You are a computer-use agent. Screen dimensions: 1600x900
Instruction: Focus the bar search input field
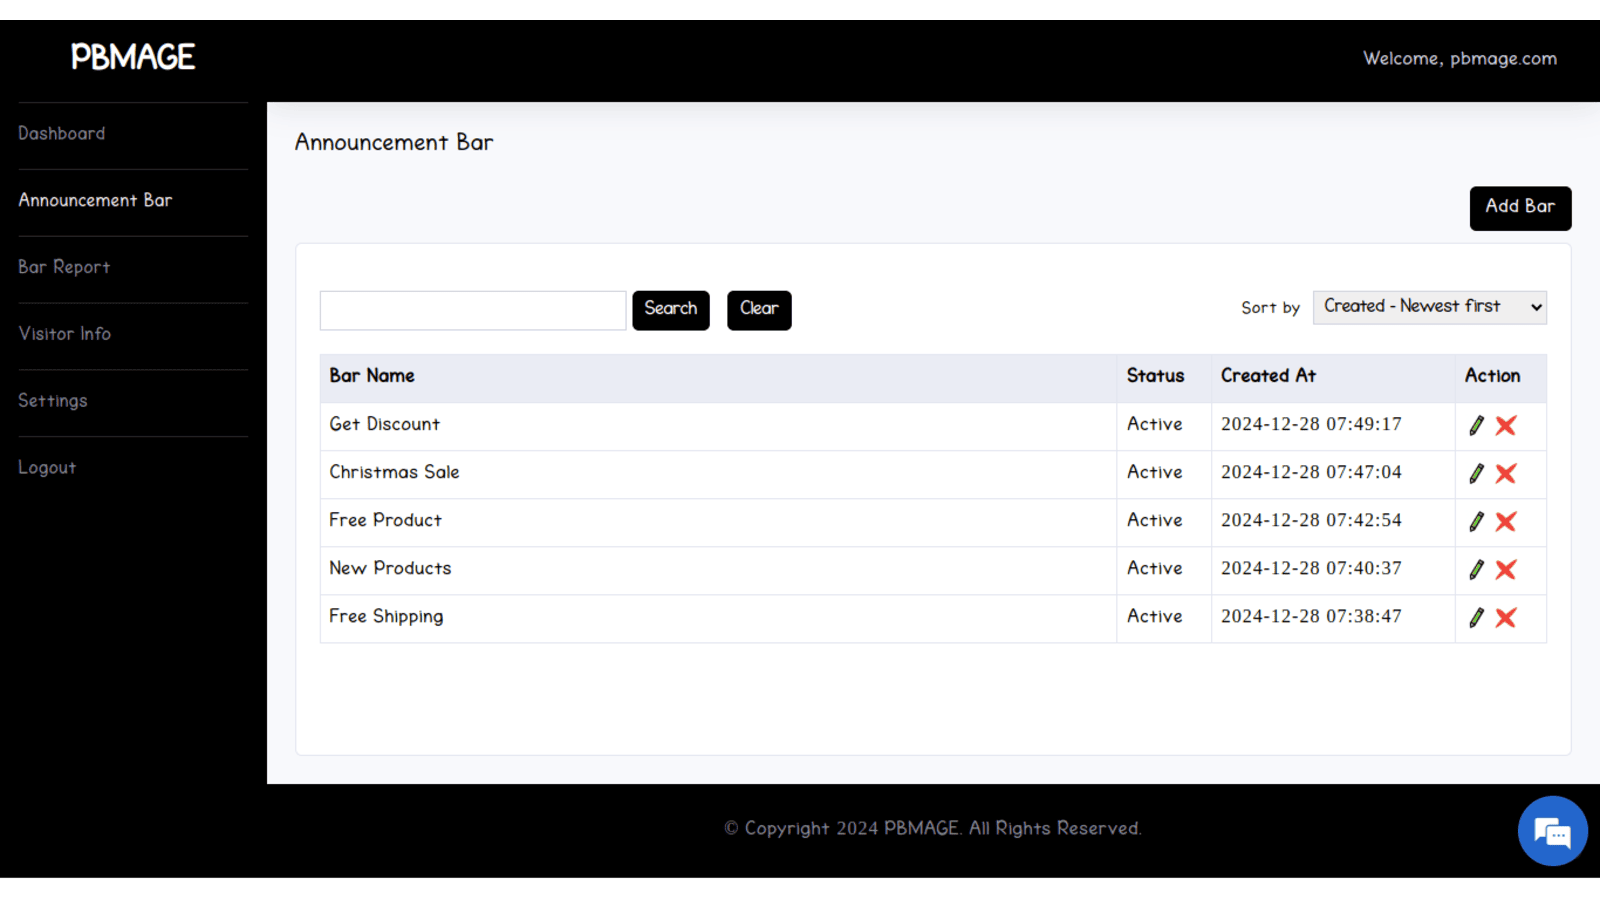(473, 310)
